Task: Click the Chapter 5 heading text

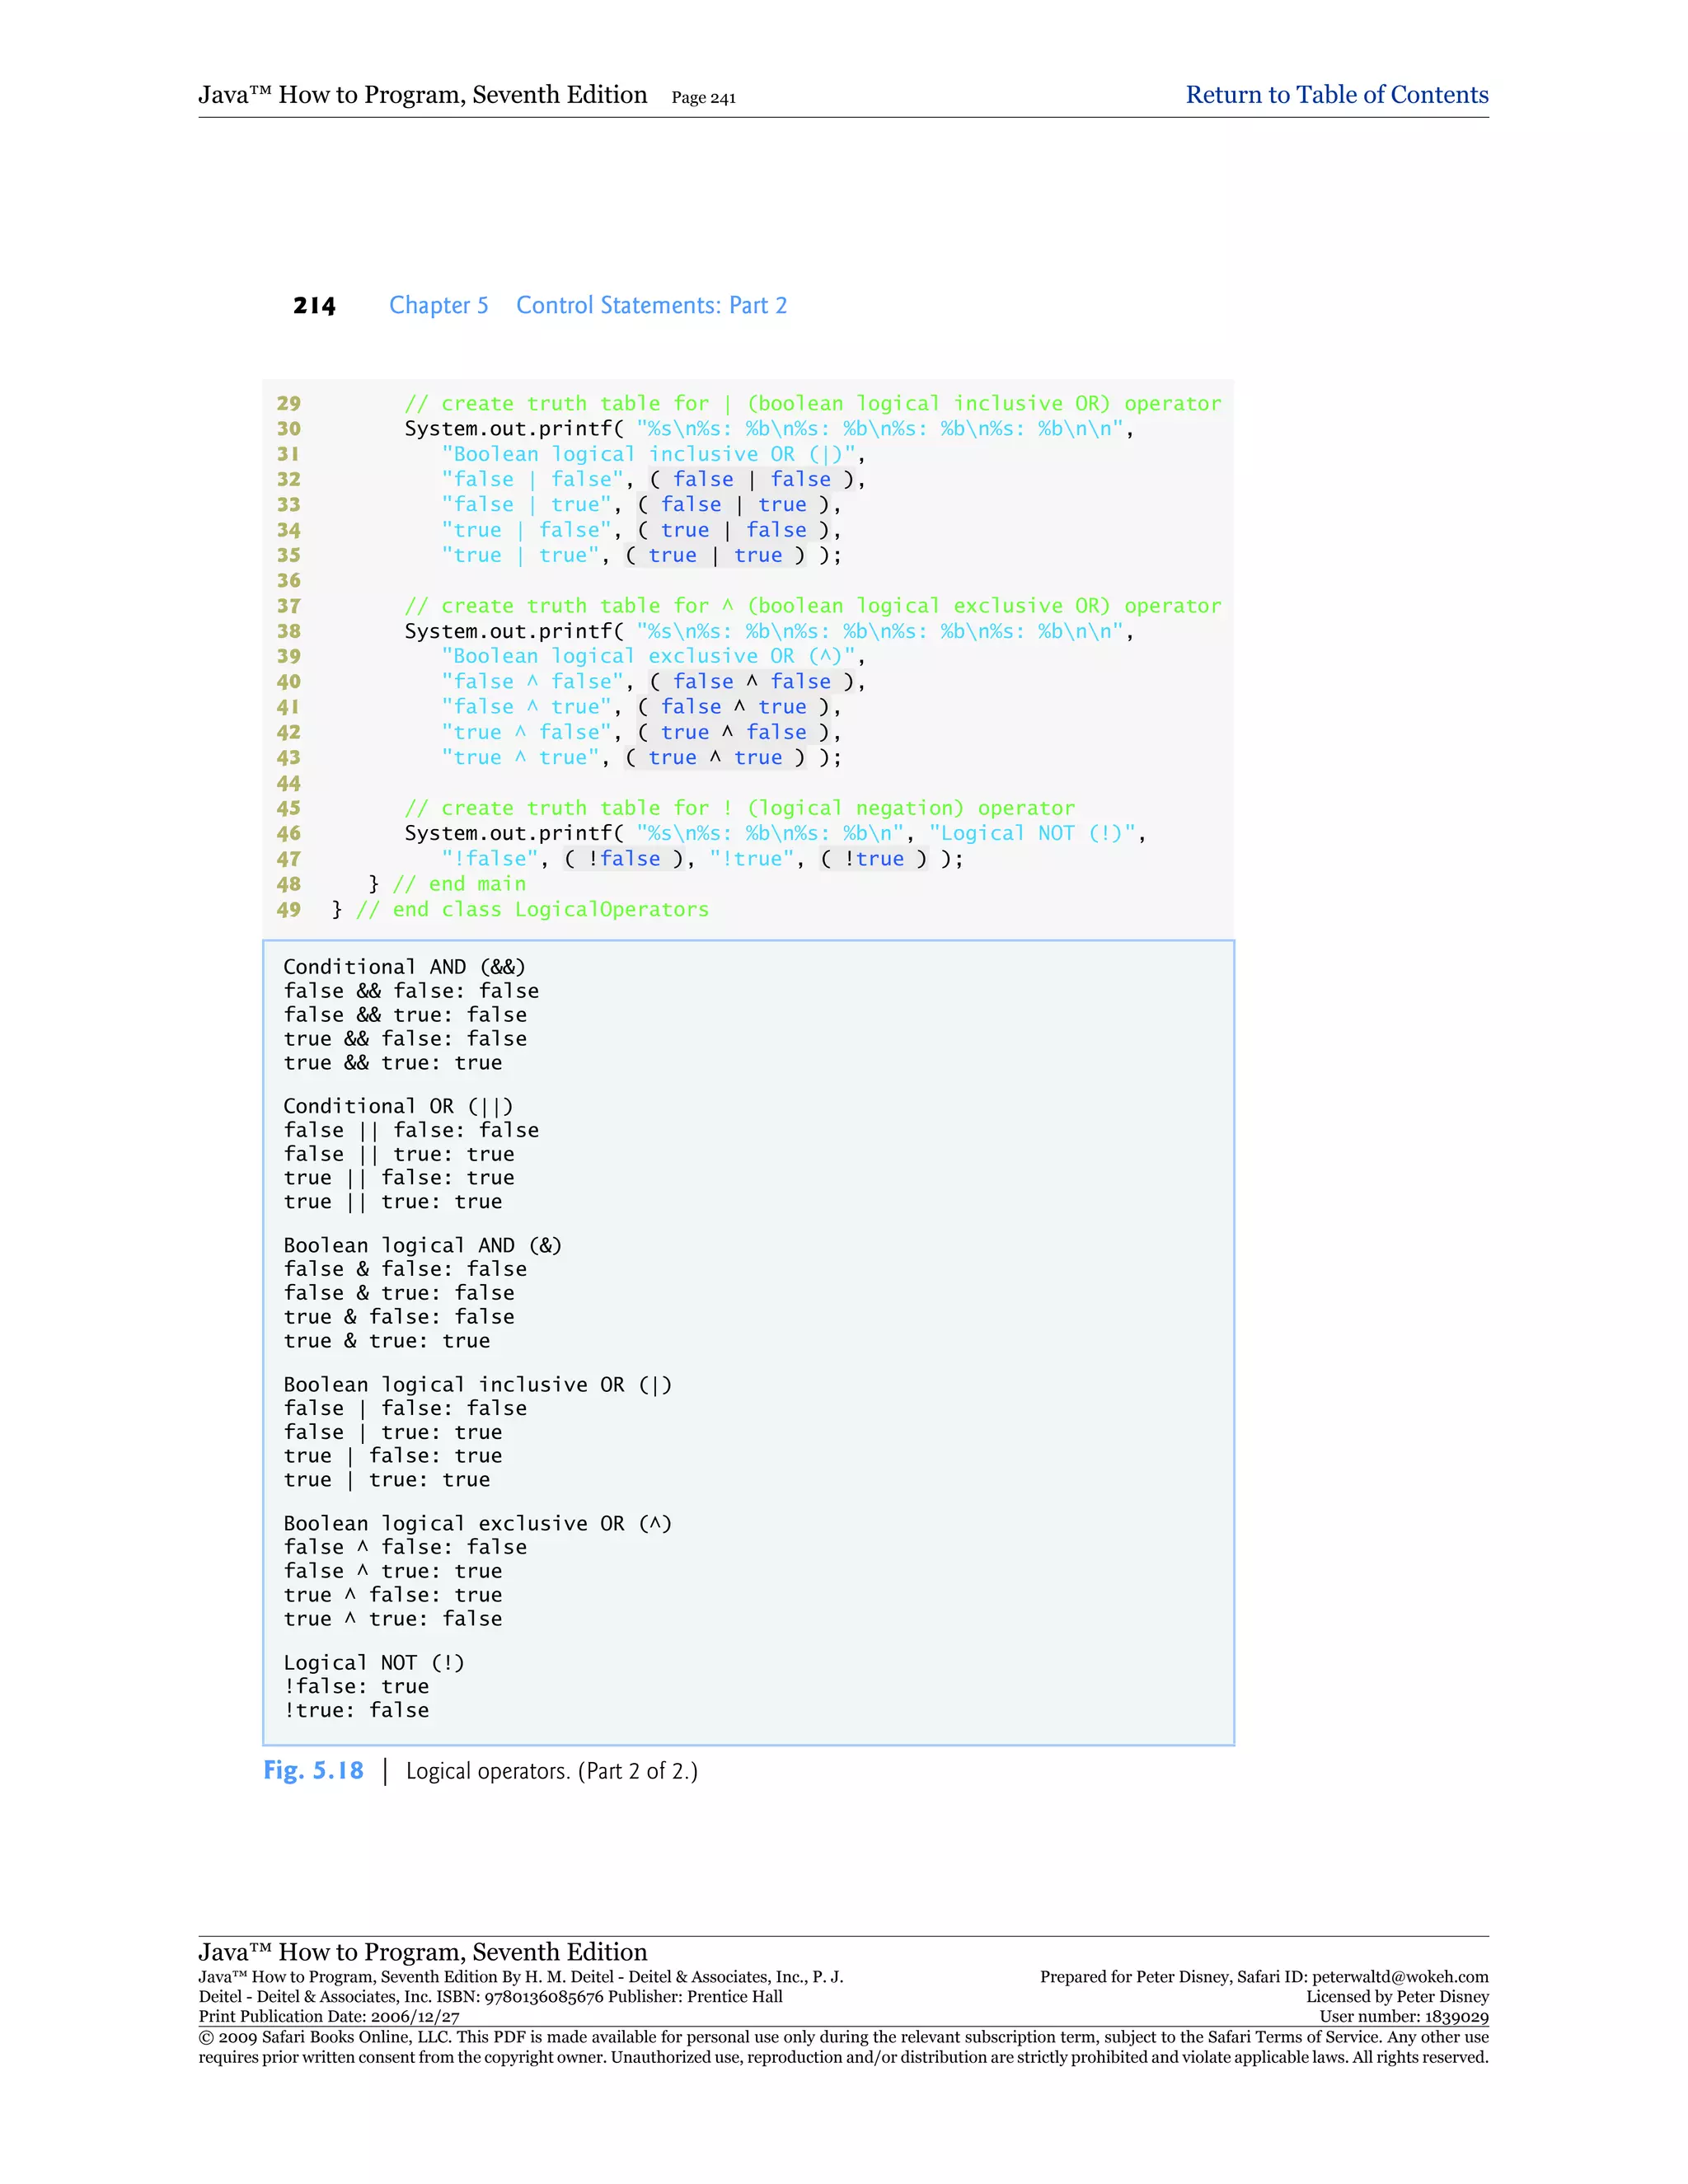Action: pos(438,305)
